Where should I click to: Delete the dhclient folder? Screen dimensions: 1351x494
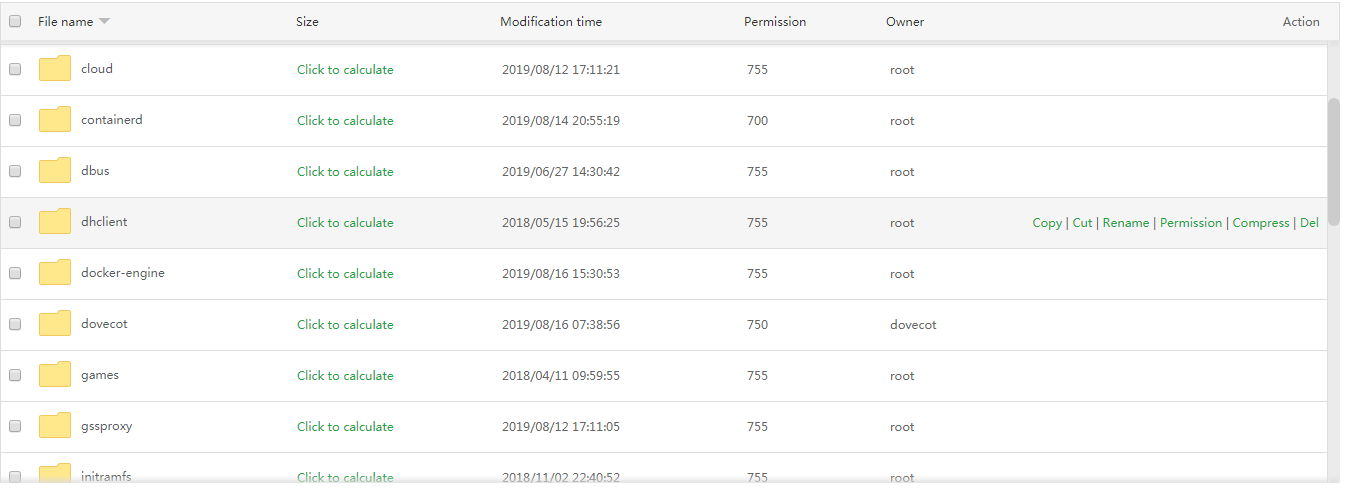pyautogui.click(x=1309, y=223)
